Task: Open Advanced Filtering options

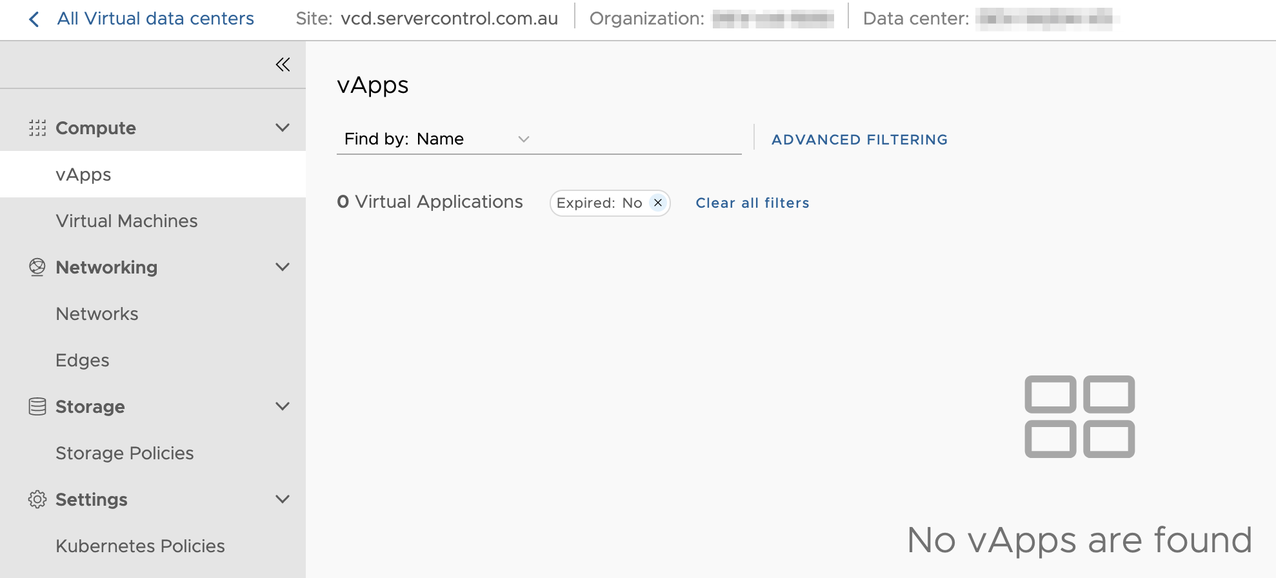Action: 858,139
